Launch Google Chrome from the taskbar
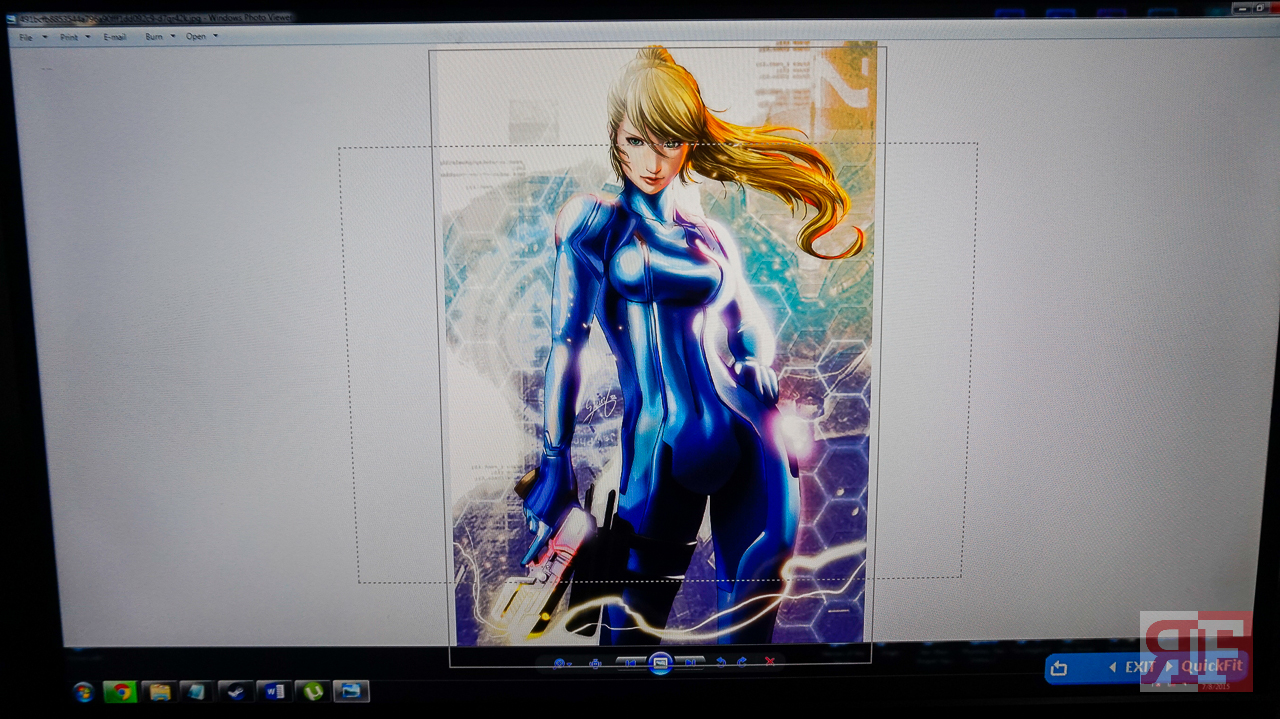Image resolution: width=1280 pixels, height=719 pixels. (121, 691)
